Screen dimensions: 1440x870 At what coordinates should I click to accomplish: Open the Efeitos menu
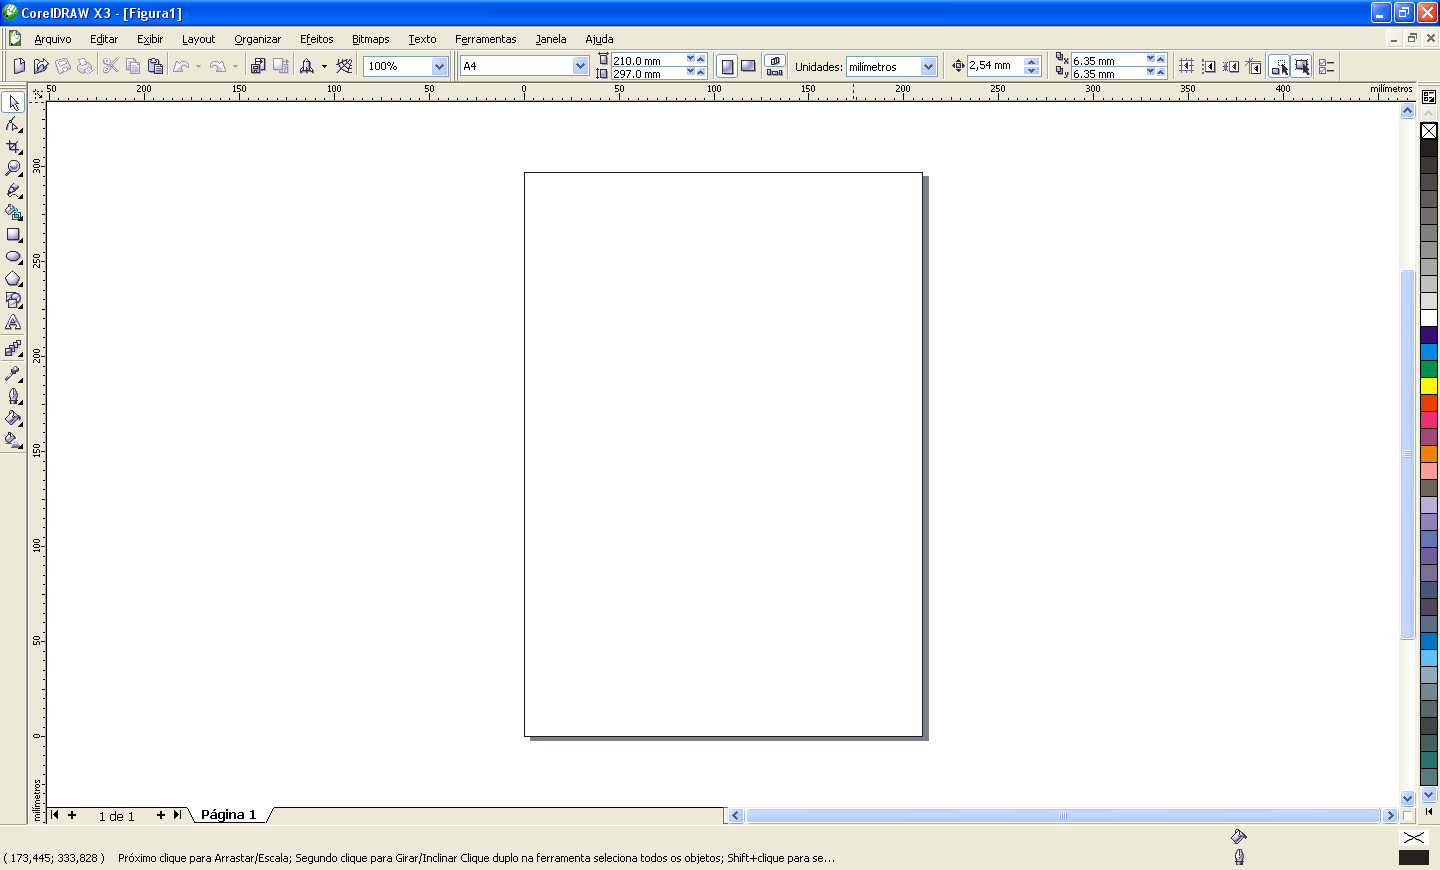click(317, 39)
